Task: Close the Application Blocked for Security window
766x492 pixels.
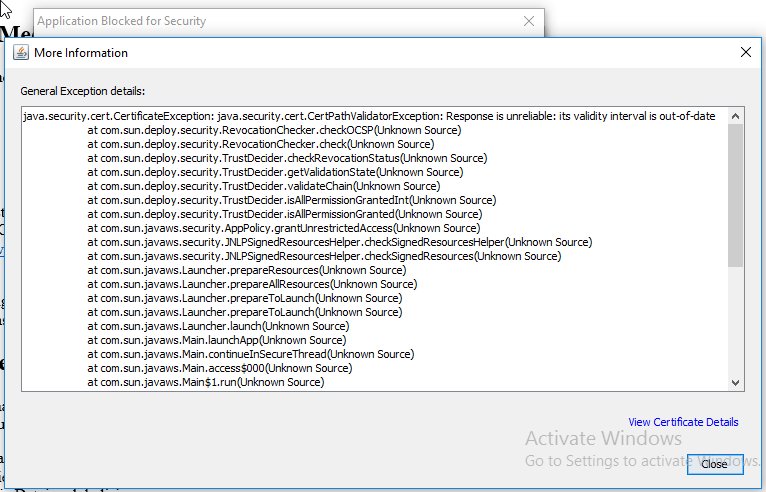Action: point(529,20)
